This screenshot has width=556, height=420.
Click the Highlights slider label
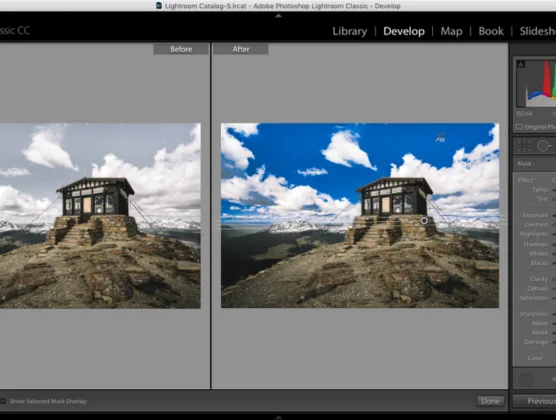click(x=533, y=234)
